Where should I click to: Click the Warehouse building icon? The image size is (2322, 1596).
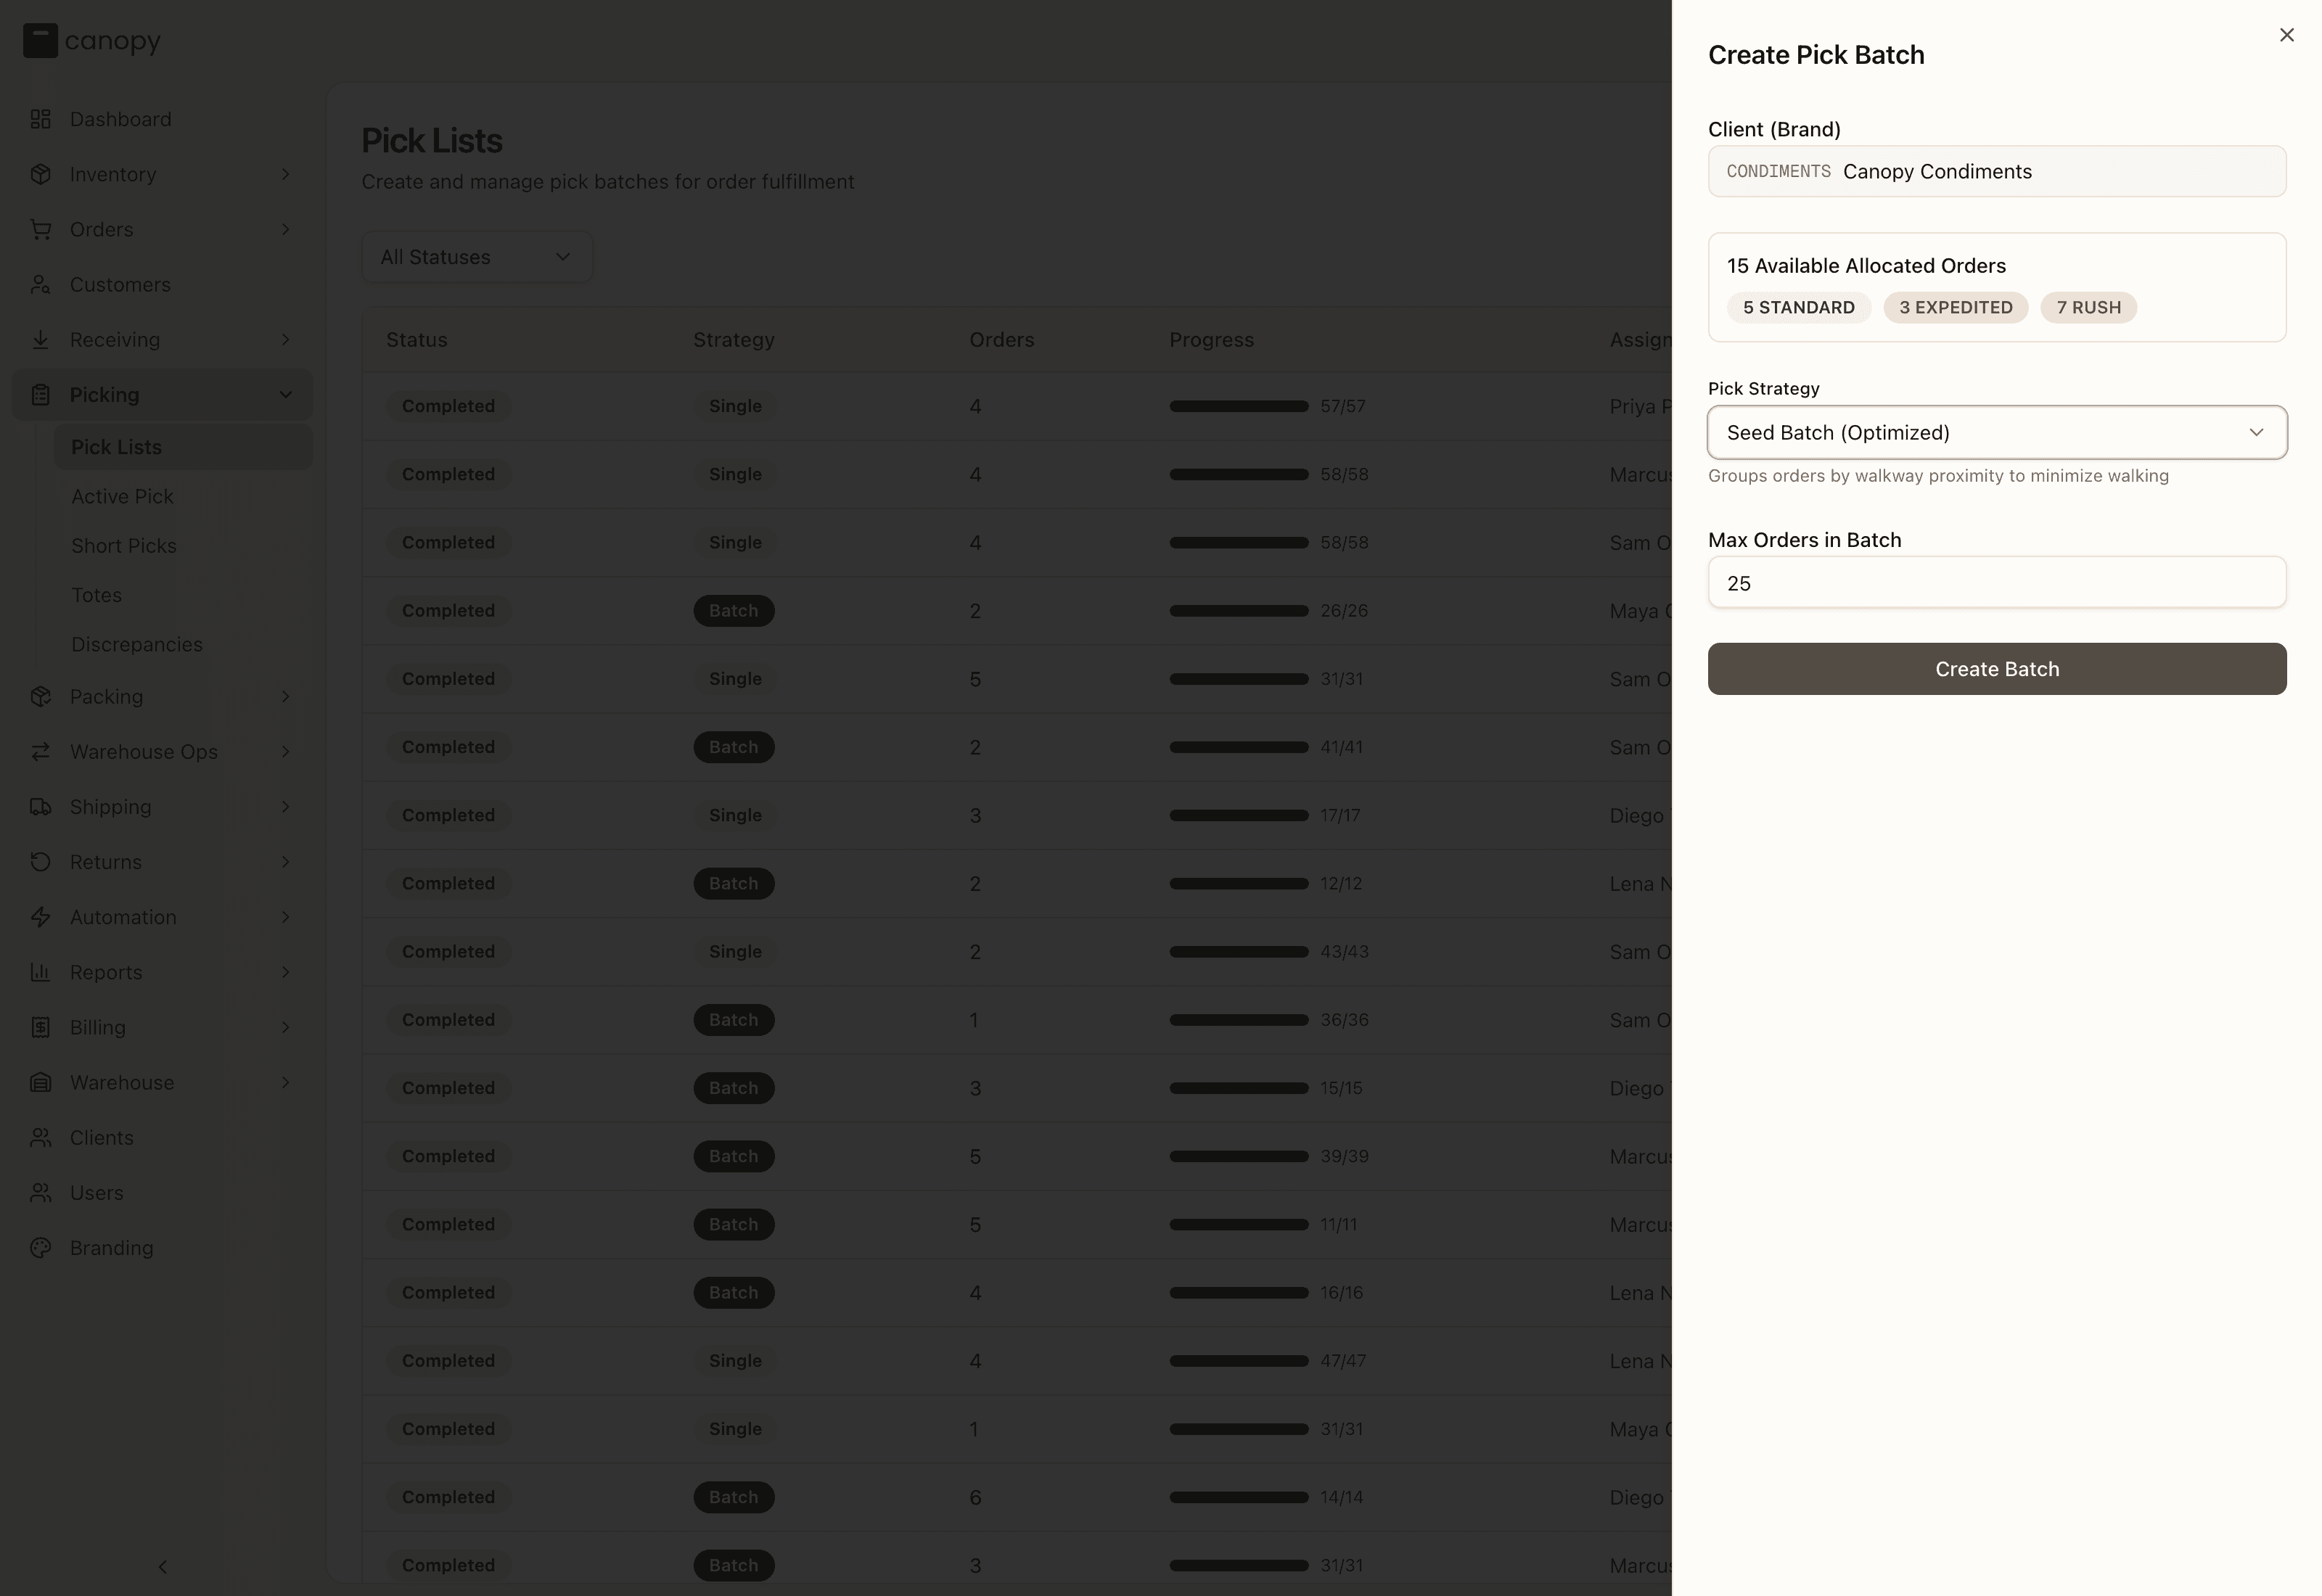(x=40, y=1082)
